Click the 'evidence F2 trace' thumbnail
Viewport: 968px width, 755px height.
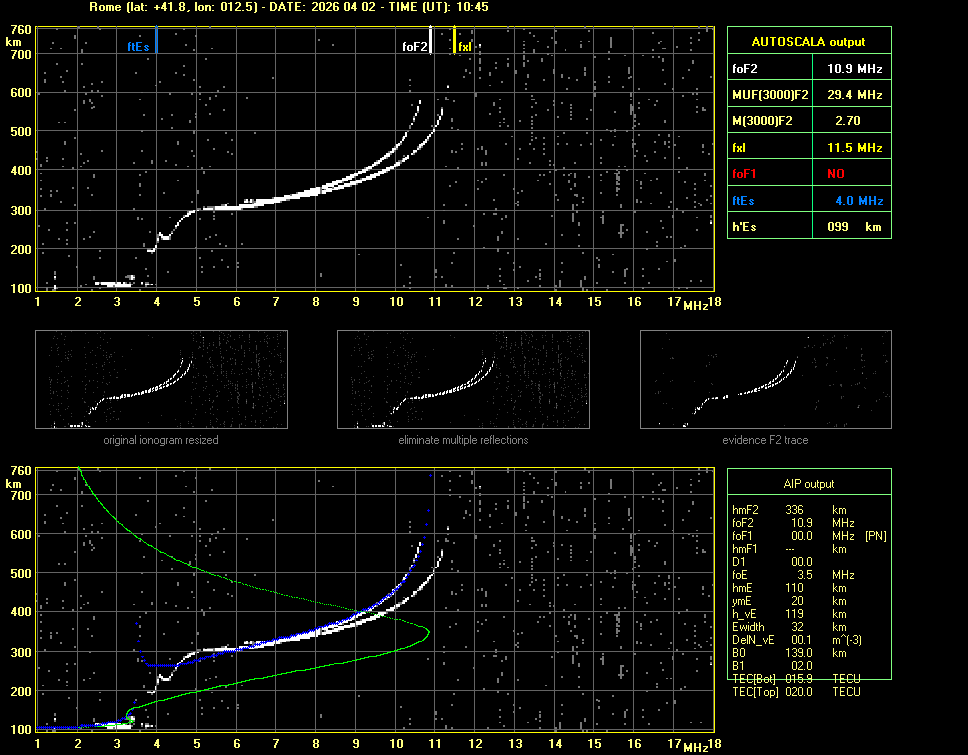pyautogui.click(x=766, y=380)
